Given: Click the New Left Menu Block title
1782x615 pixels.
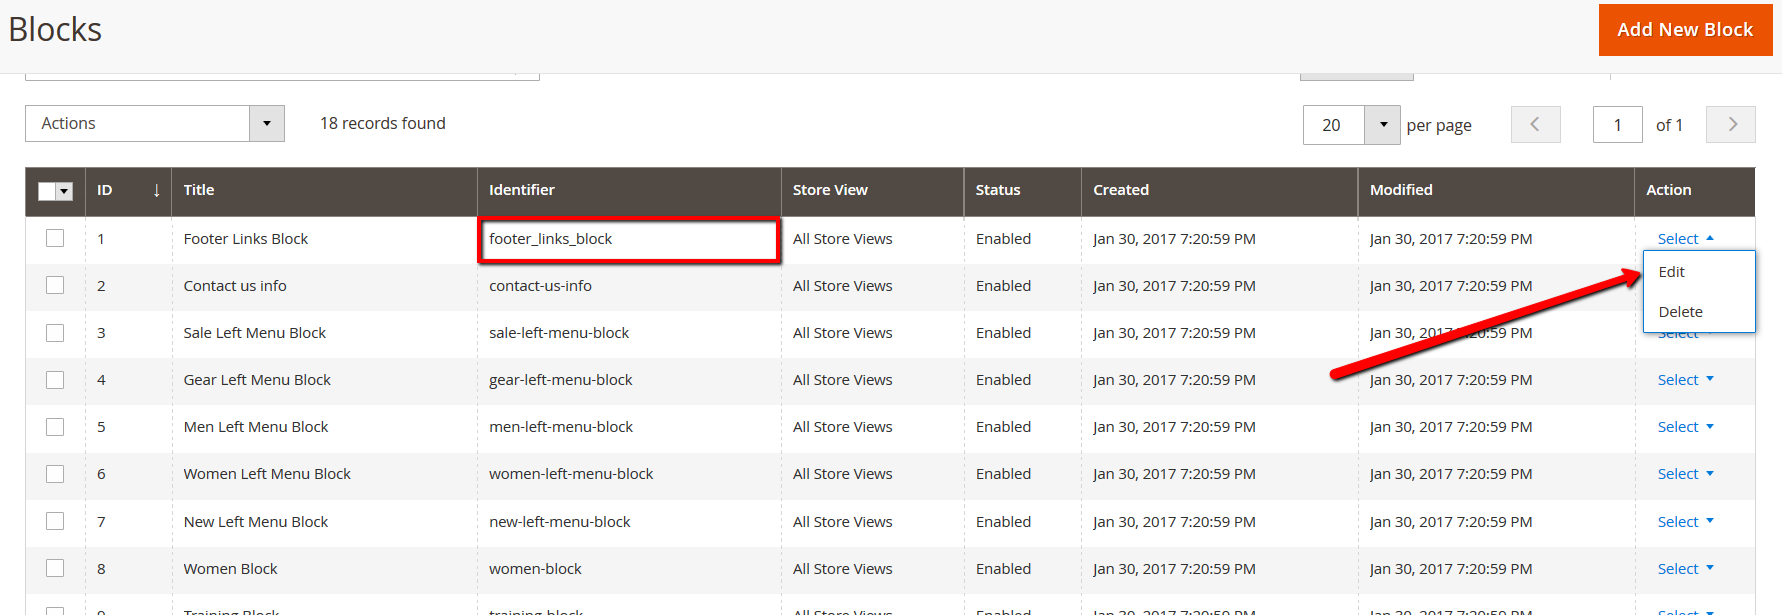Looking at the screenshot, I should 256,522.
